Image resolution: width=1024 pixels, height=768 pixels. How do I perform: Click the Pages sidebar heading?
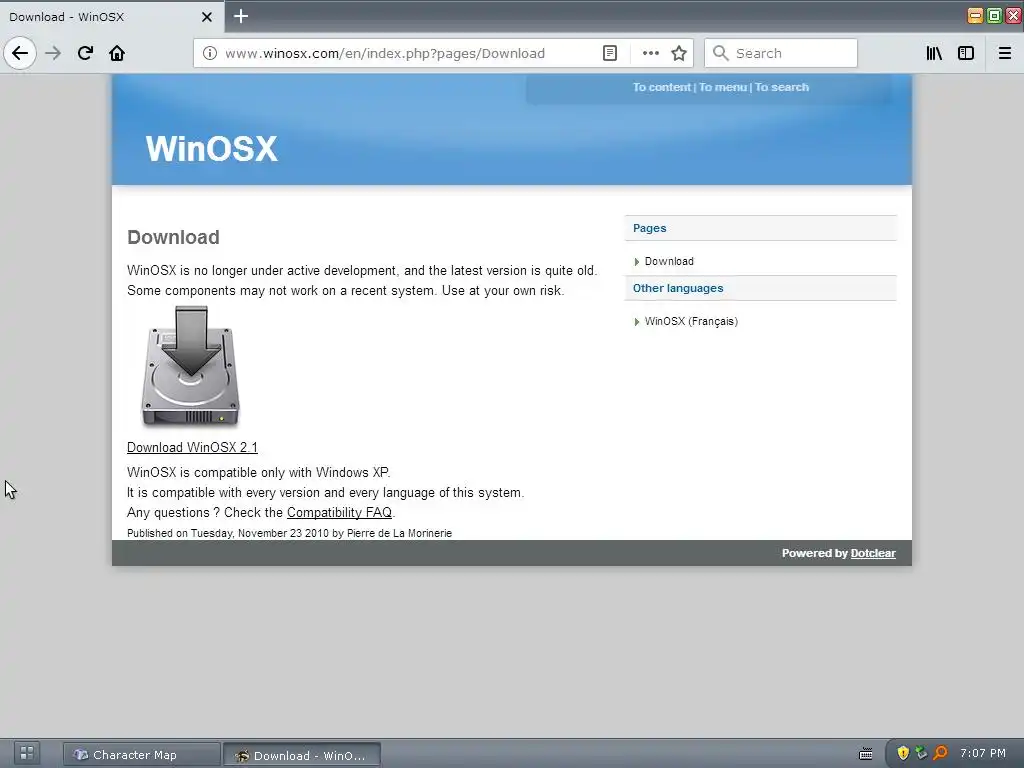[649, 228]
